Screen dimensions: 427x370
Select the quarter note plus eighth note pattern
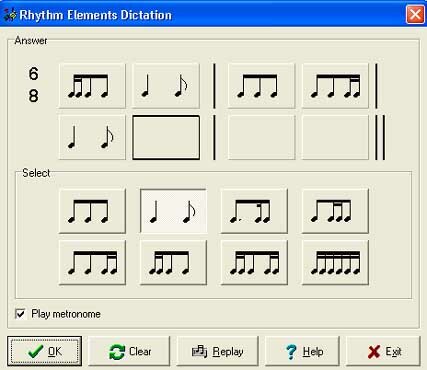(173, 211)
